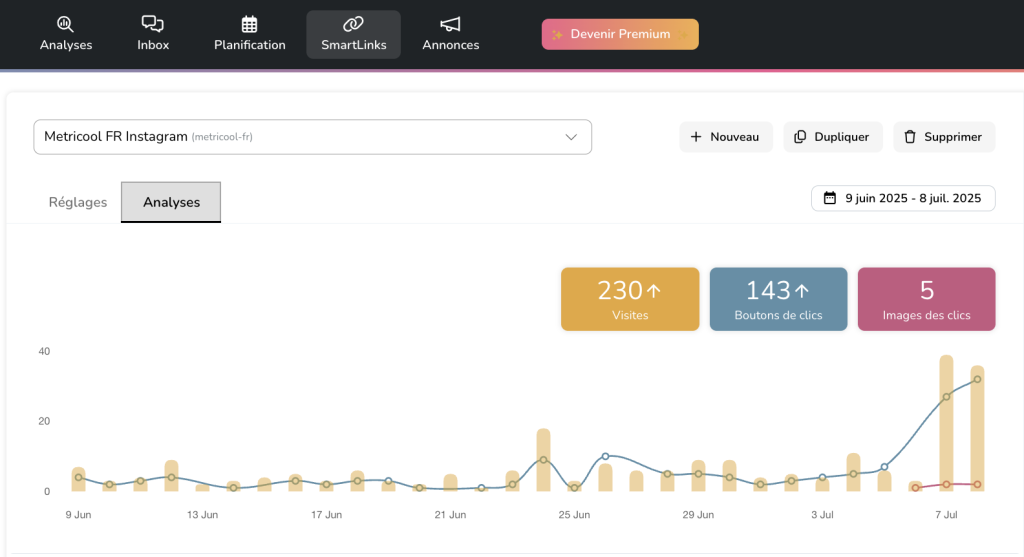Click the Planification calendar icon

tap(249, 24)
